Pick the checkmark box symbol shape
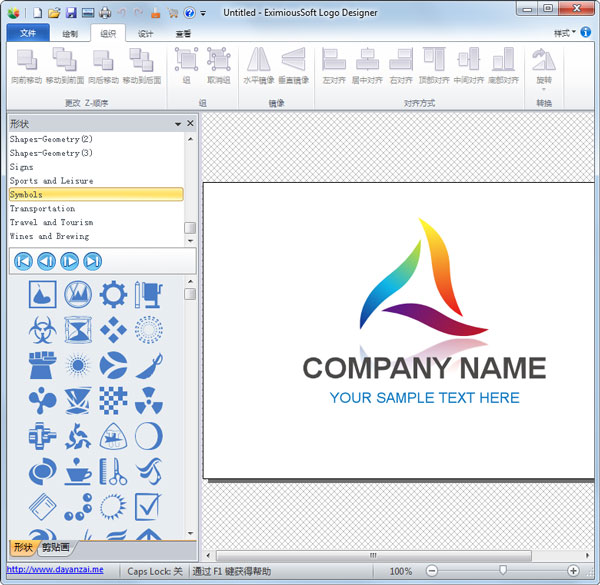The height and width of the screenshot is (585, 600). (149, 507)
